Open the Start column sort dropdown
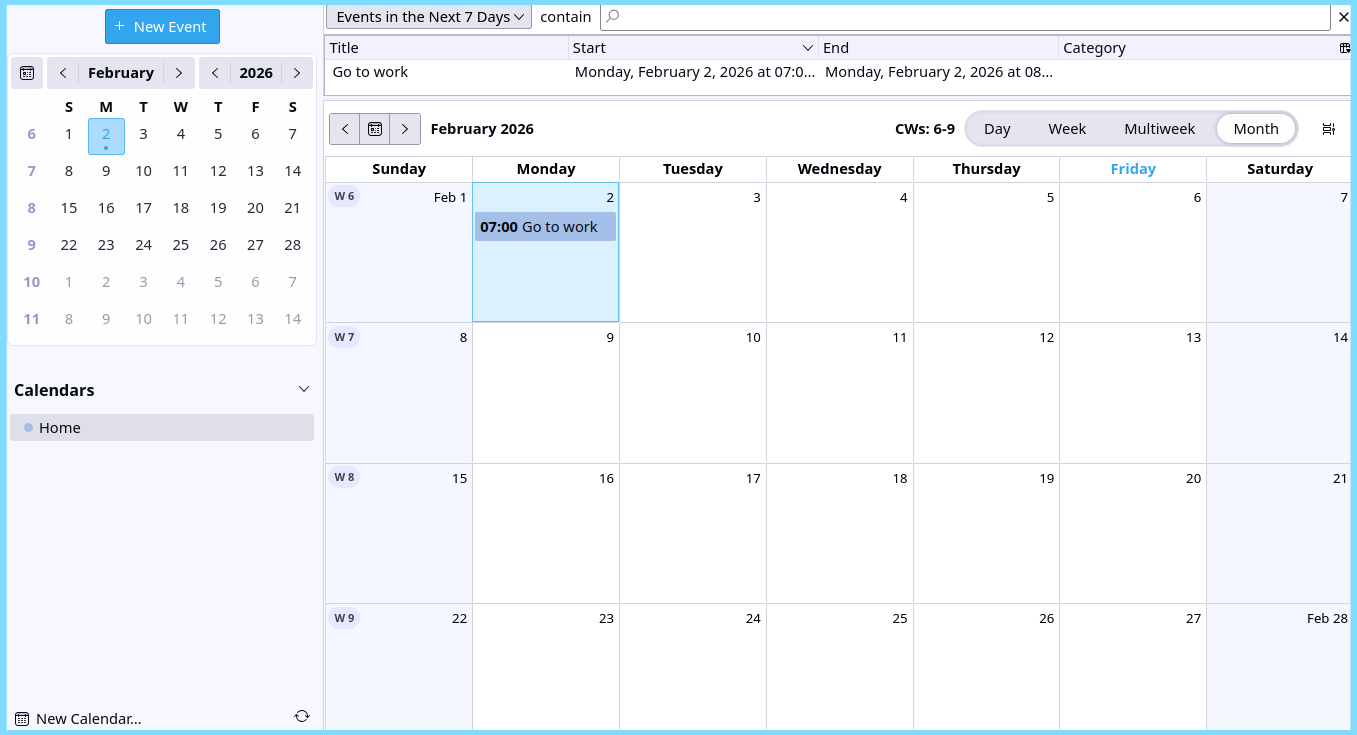The height and width of the screenshot is (735, 1357). tap(808, 47)
